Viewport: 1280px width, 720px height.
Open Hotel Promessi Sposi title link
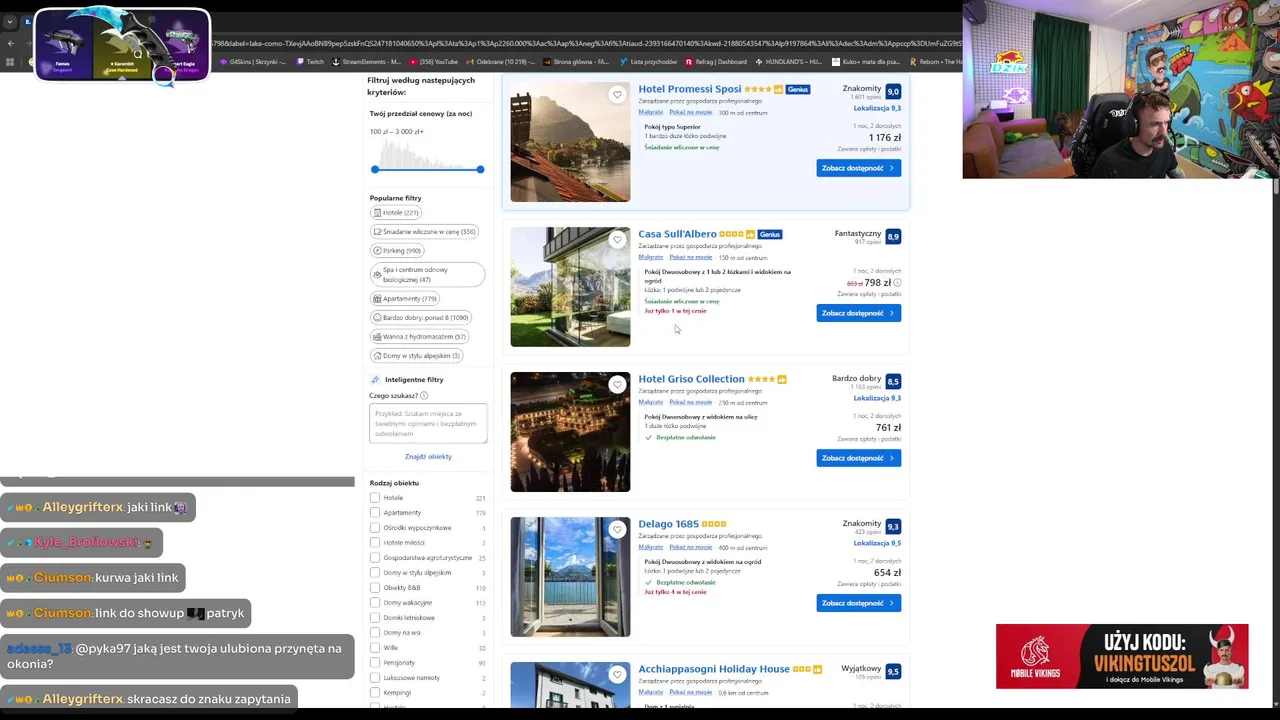tap(690, 89)
